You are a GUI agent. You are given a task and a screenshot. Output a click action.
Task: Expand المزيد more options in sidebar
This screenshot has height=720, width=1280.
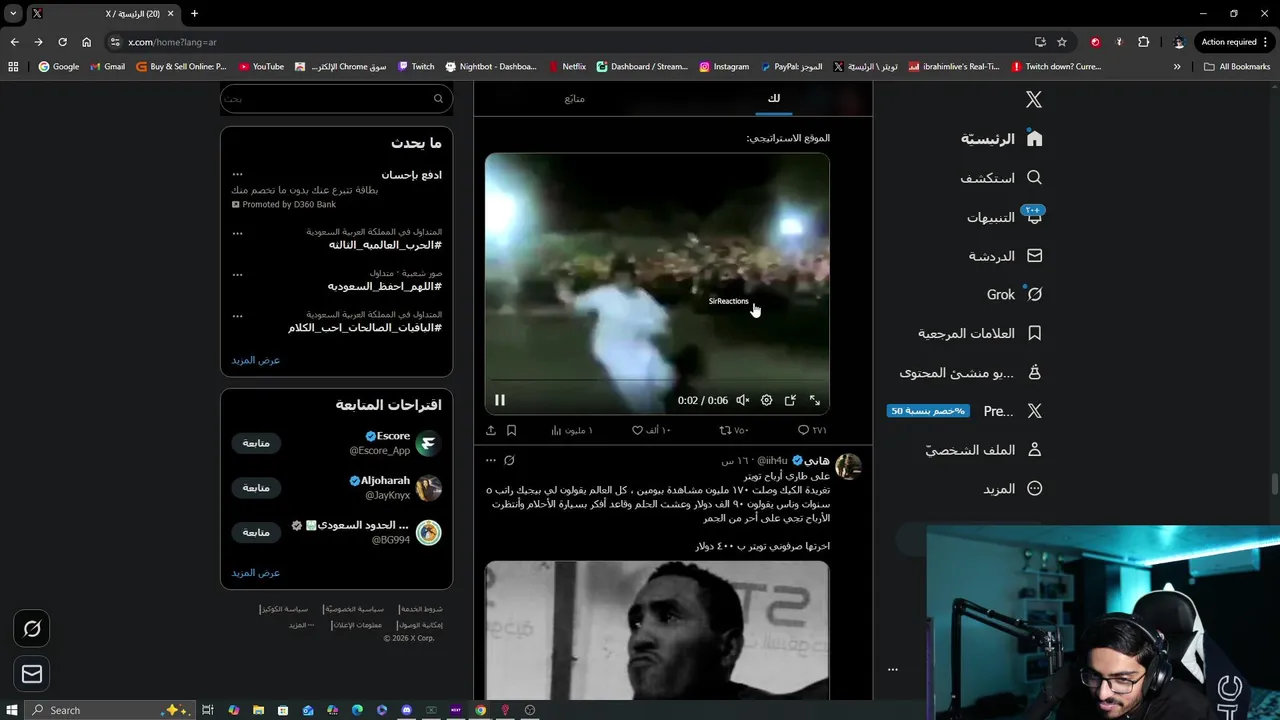[1012, 489]
